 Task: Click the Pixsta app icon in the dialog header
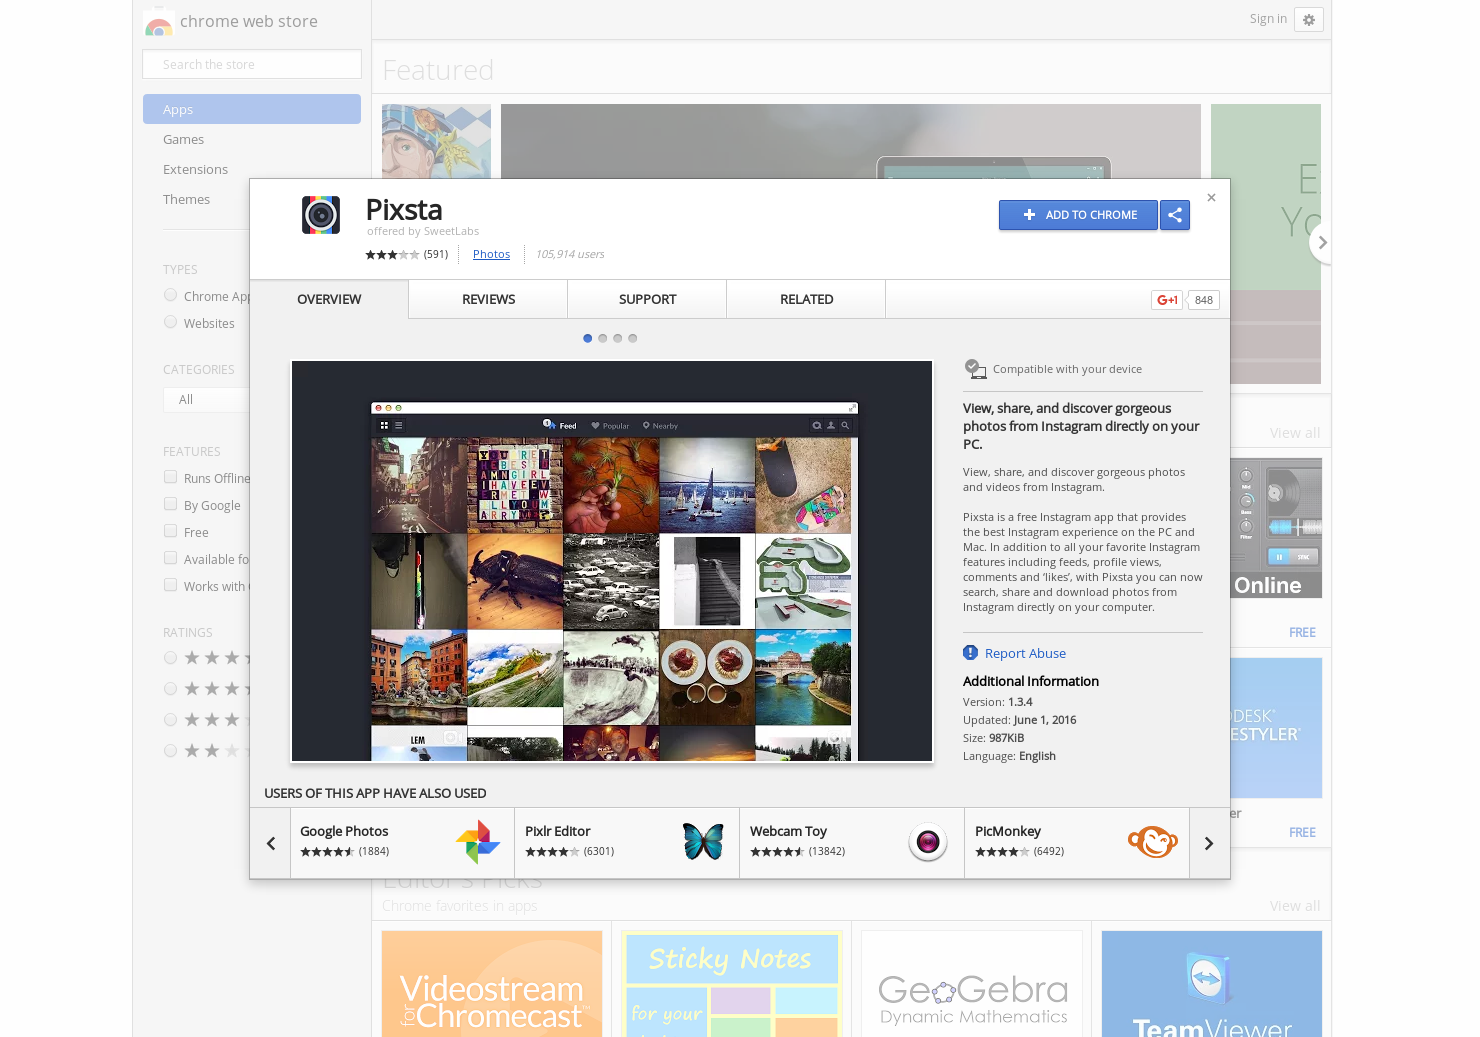point(321,215)
